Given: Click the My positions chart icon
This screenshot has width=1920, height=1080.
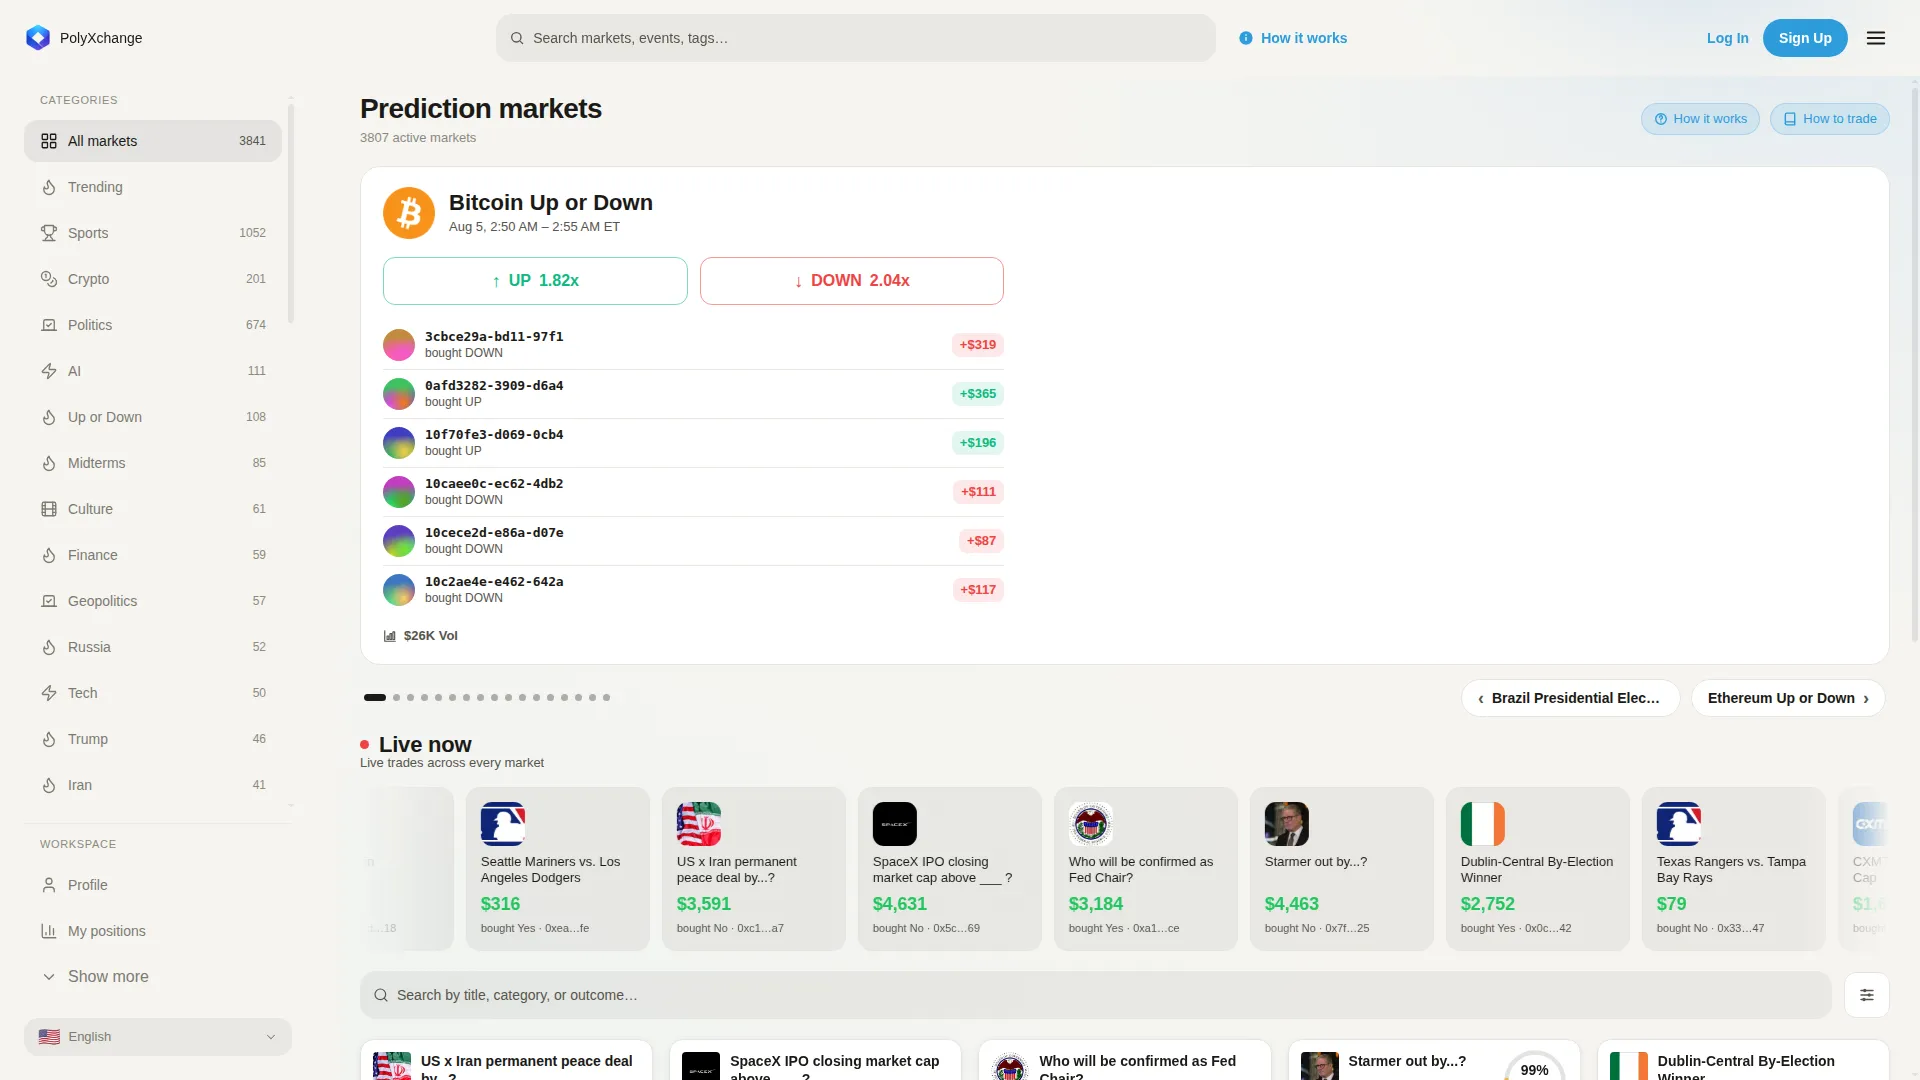Looking at the screenshot, I should (x=49, y=931).
